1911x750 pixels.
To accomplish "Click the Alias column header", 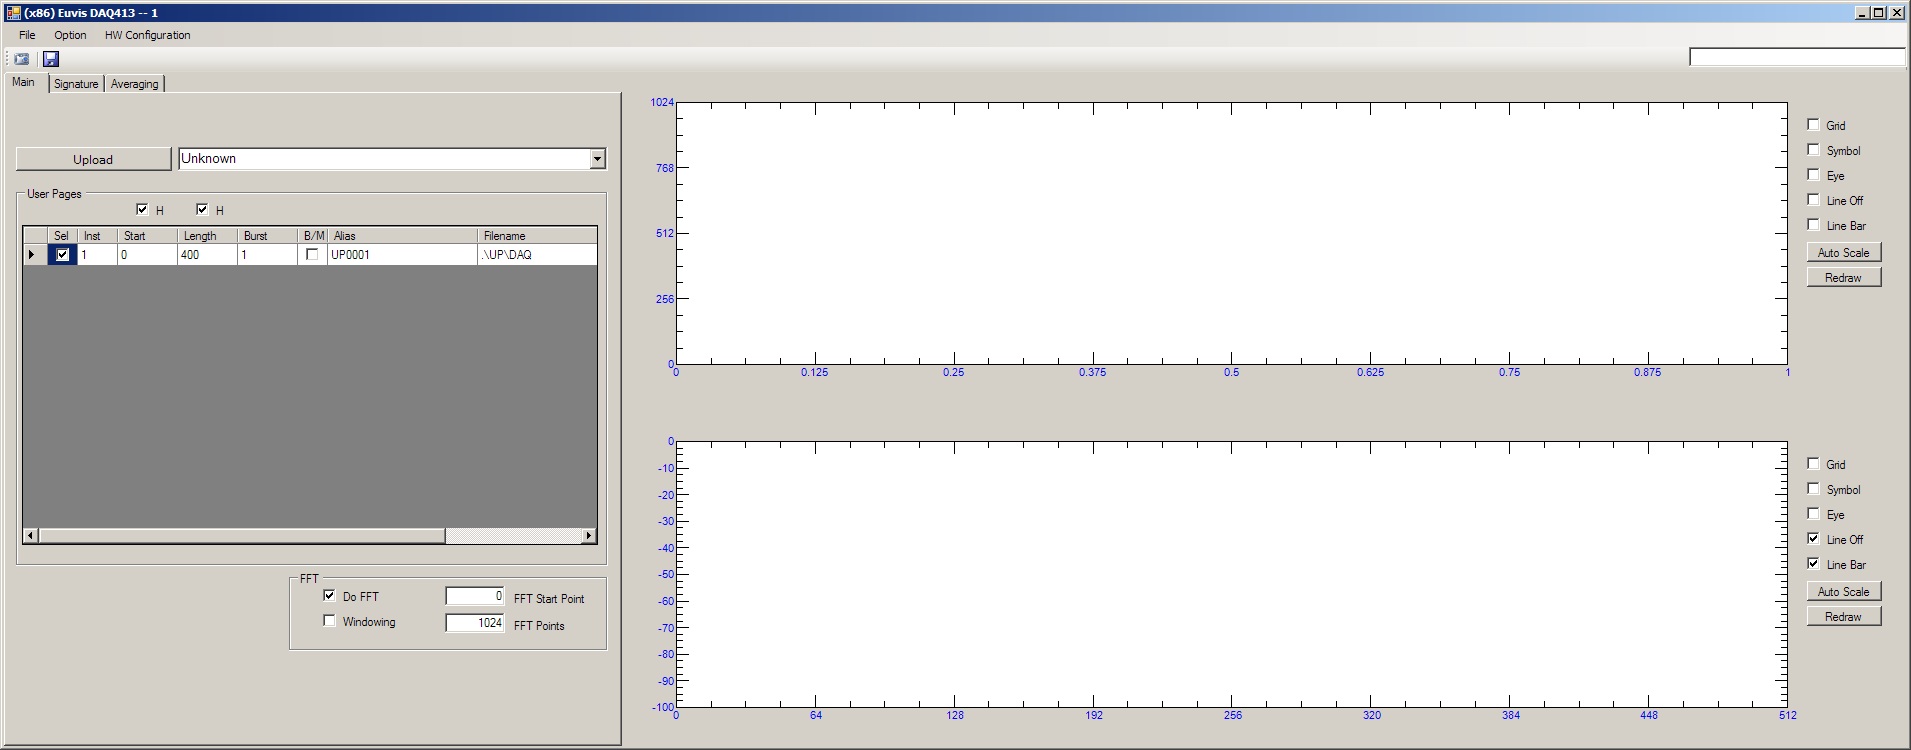I will click(x=402, y=236).
